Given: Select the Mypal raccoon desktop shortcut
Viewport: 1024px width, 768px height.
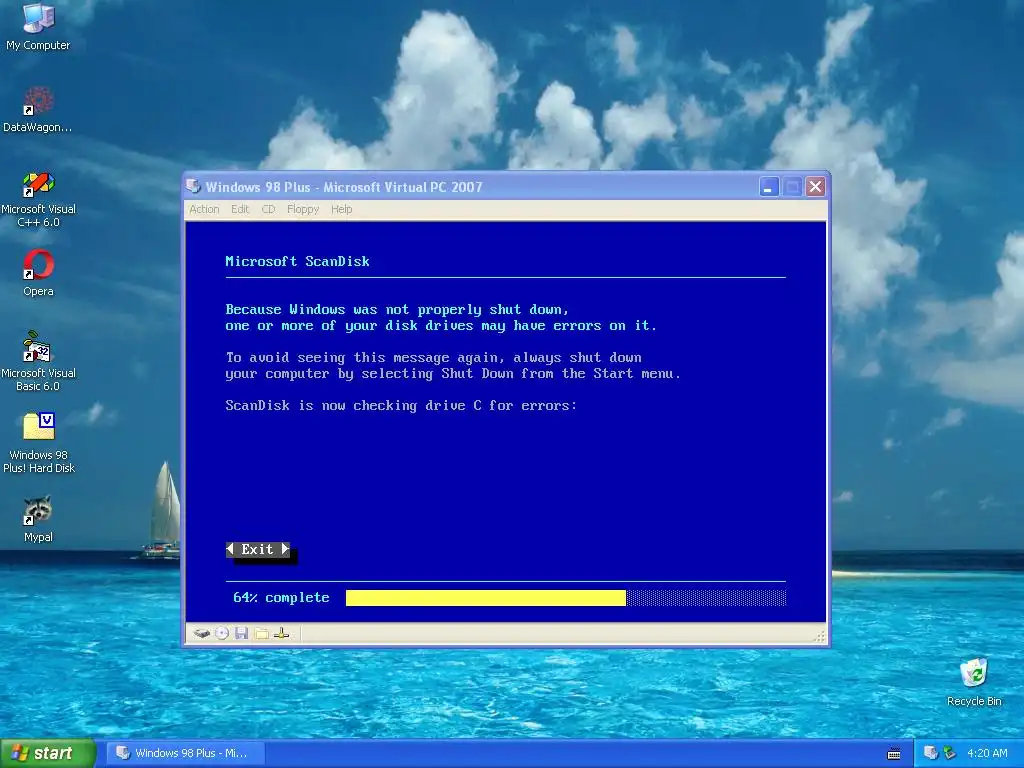Looking at the screenshot, I should tap(38, 519).
